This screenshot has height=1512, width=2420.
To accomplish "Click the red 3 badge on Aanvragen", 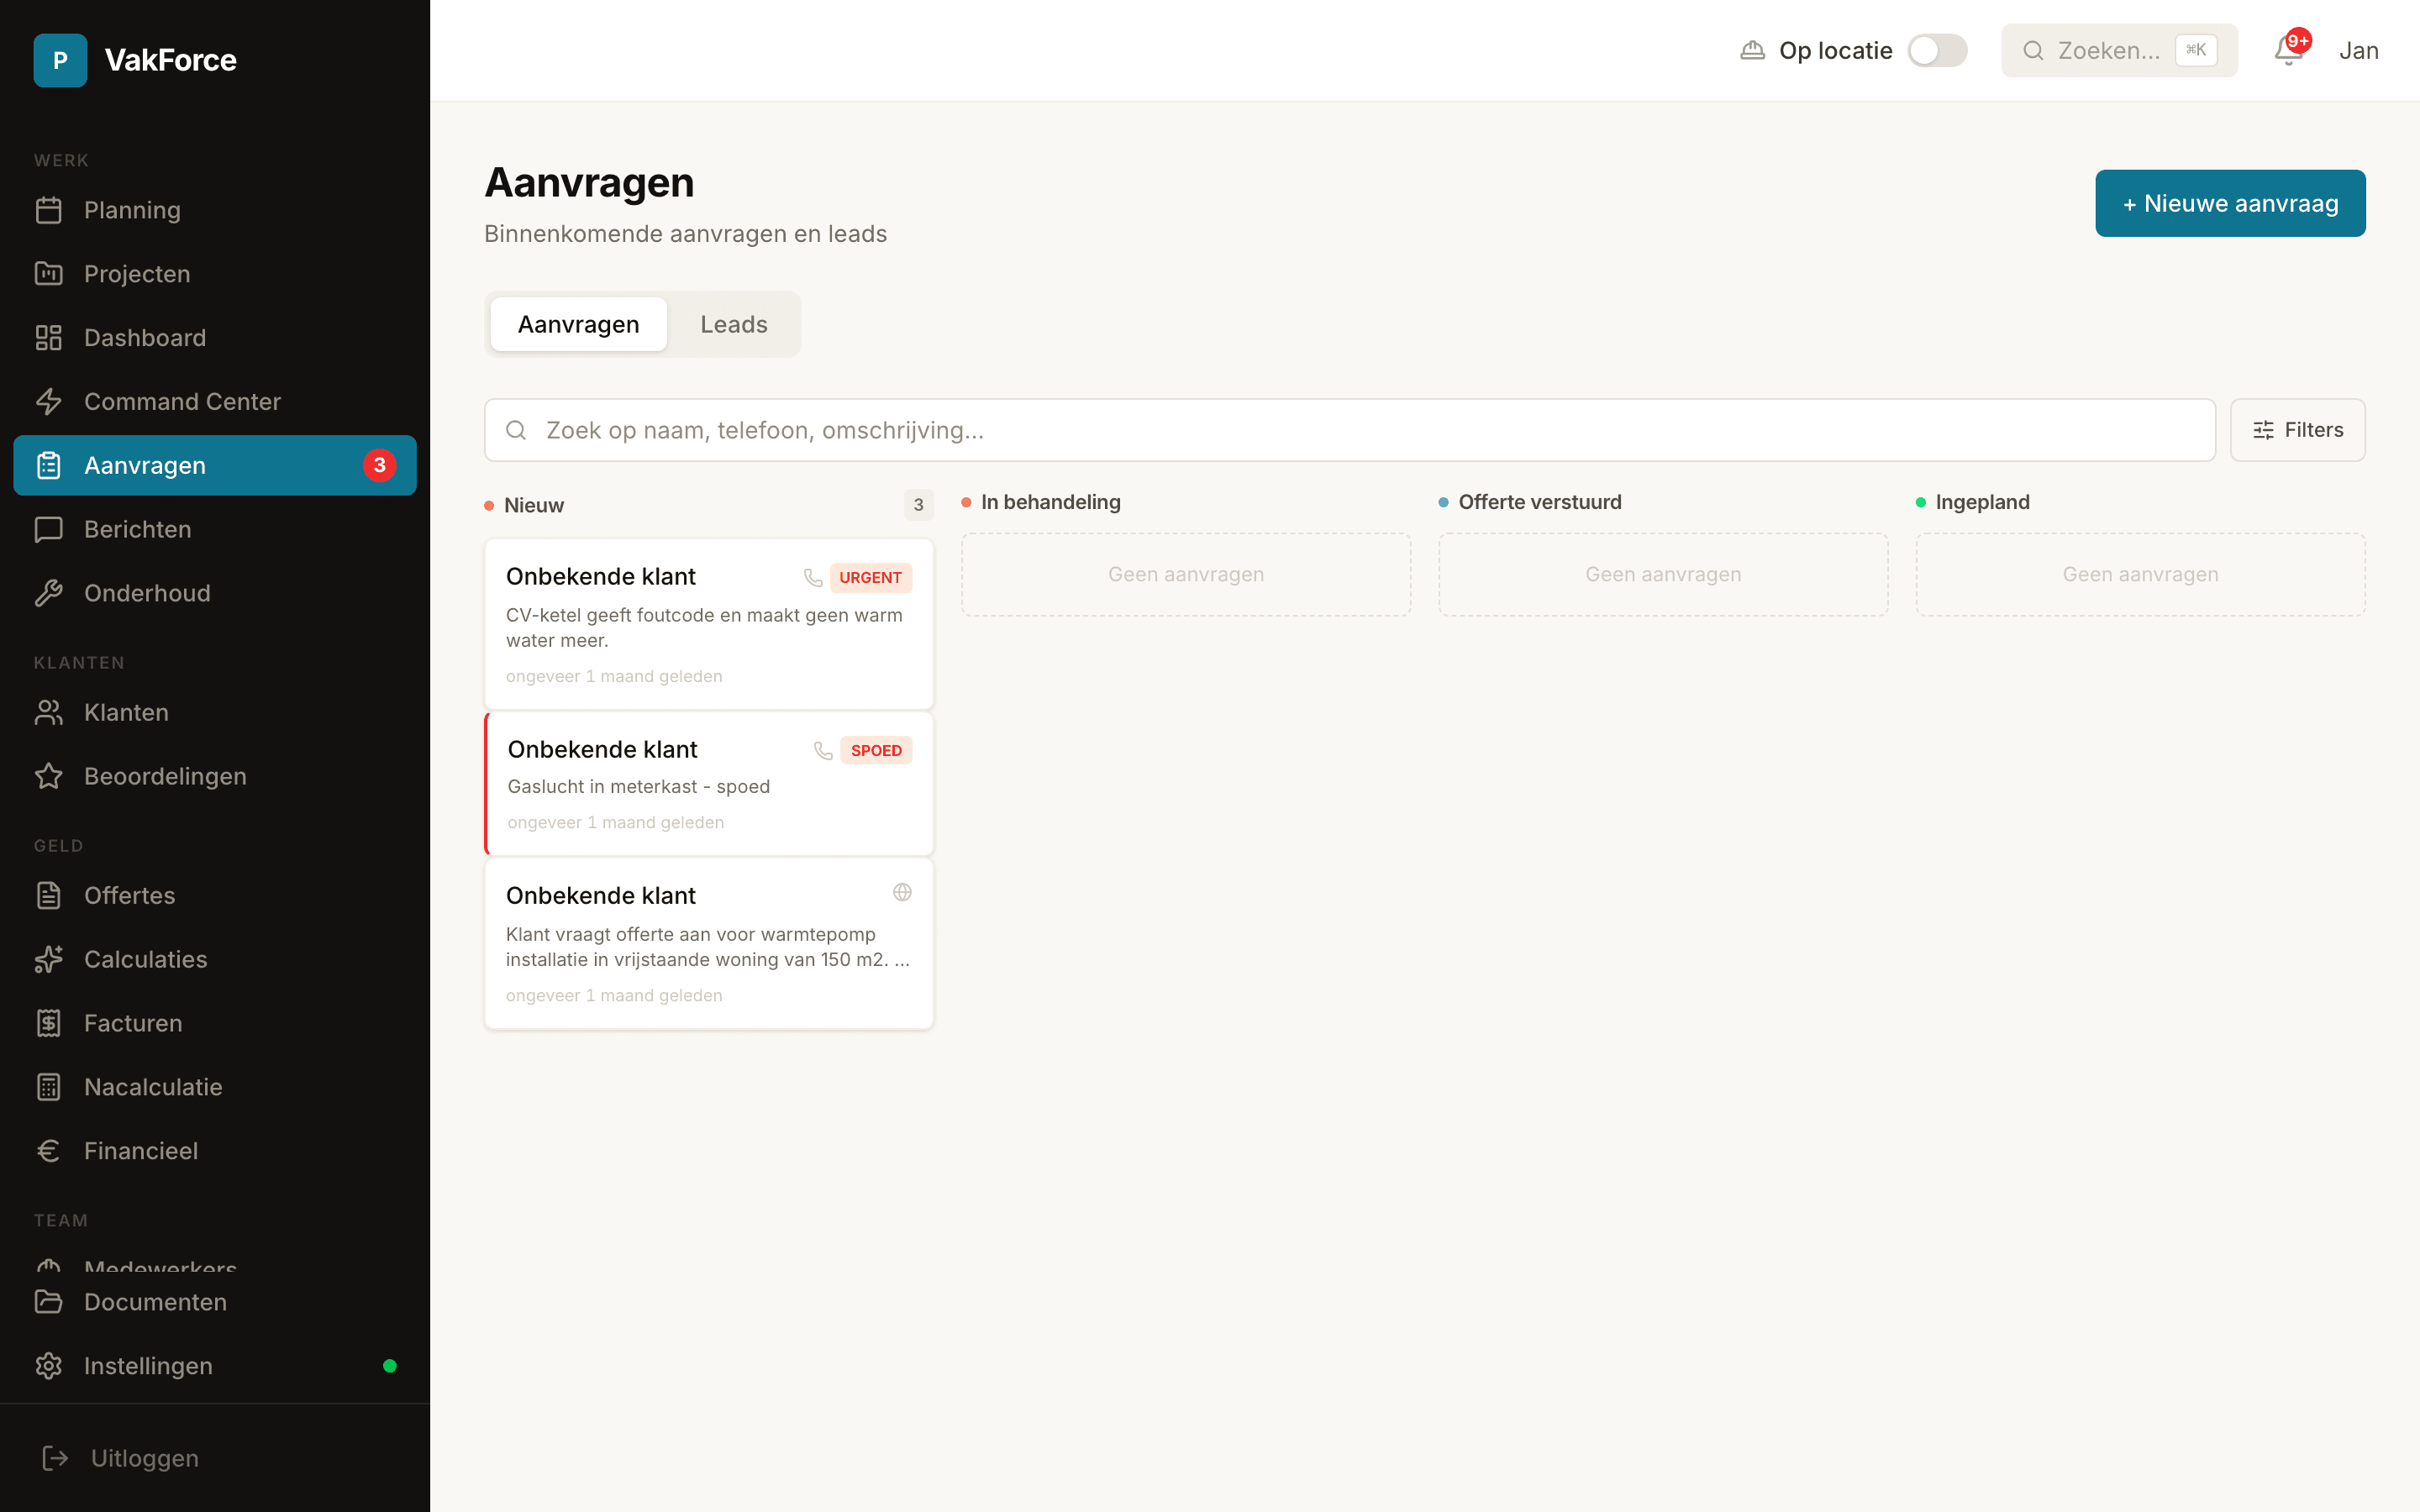I will [x=380, y=466].
